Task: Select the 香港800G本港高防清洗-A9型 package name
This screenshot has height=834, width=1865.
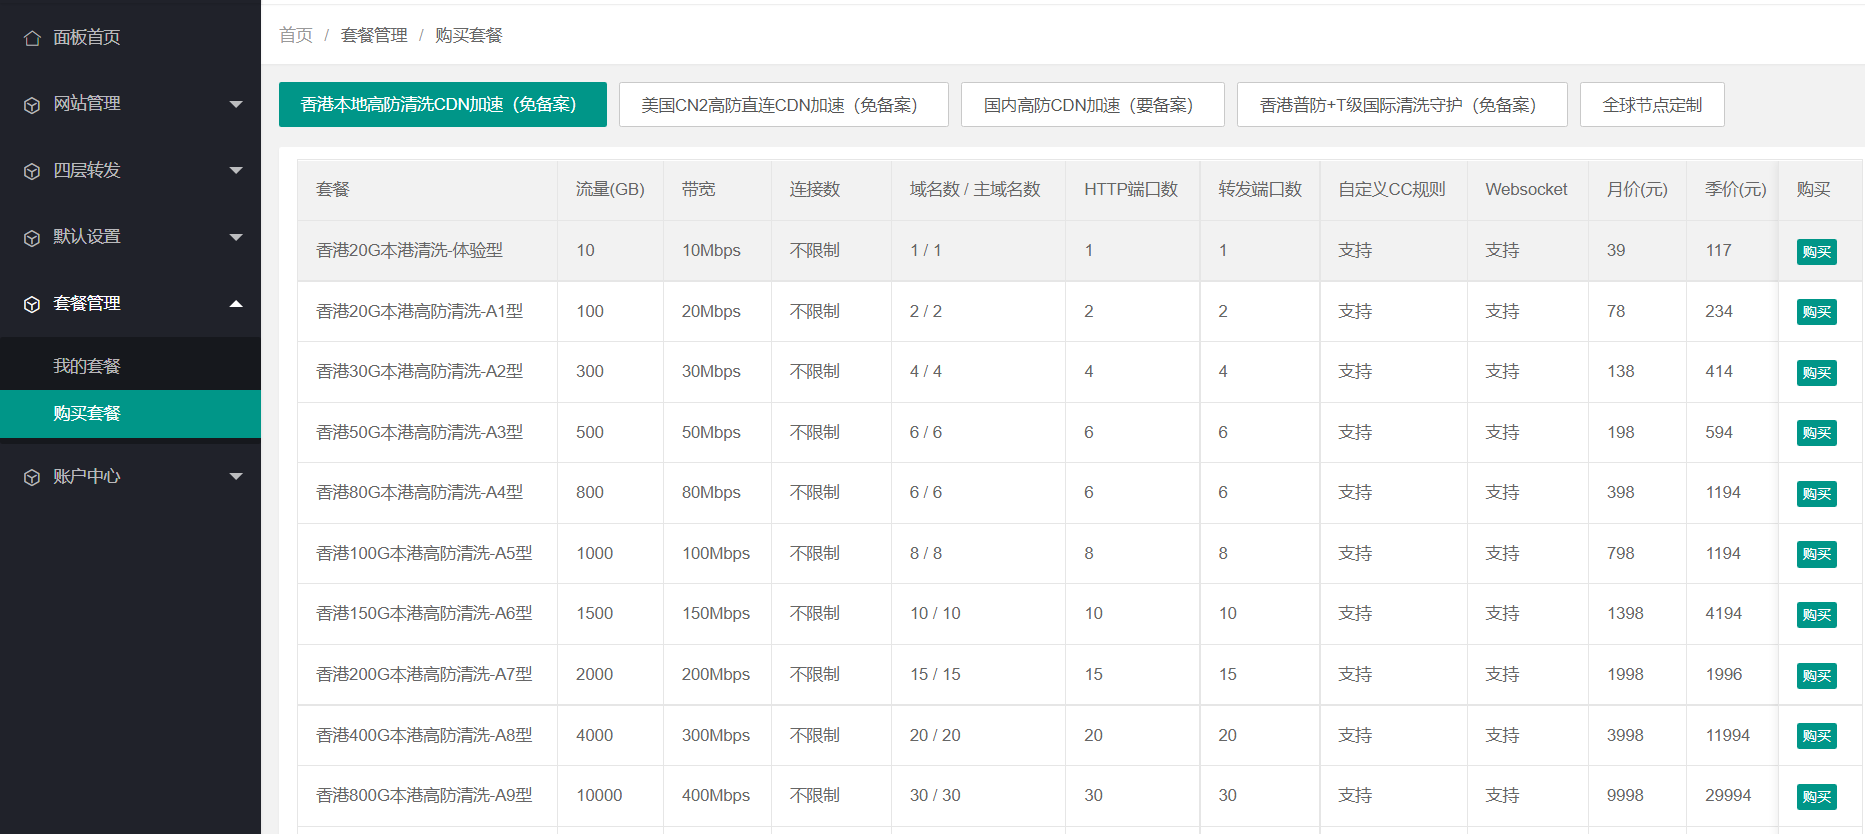Action: pyautogui.click(x=424, y=795)
